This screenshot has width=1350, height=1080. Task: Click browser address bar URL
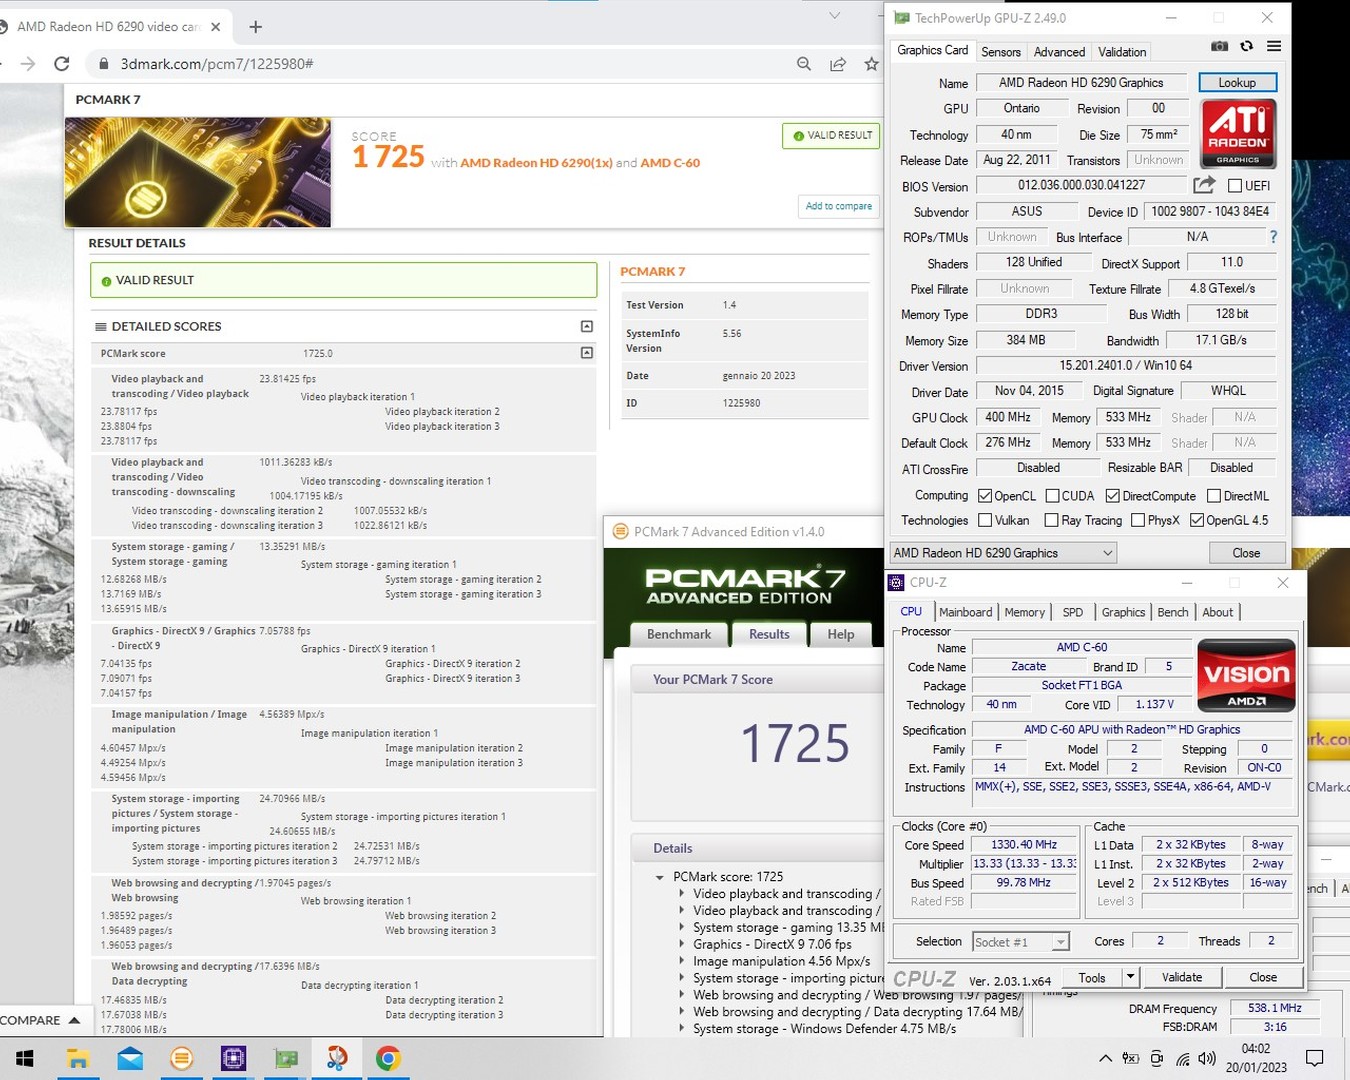point(217,64)
